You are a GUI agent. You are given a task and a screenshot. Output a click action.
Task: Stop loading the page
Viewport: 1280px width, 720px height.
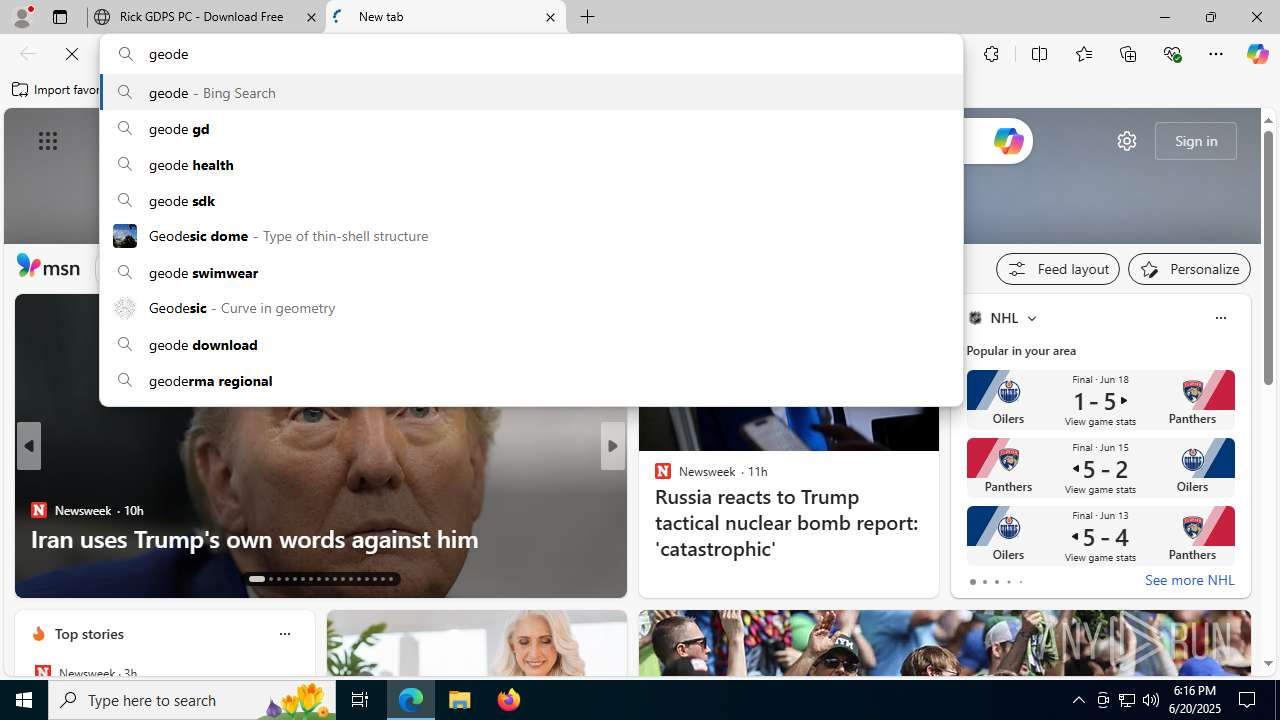tap(72, 54)
